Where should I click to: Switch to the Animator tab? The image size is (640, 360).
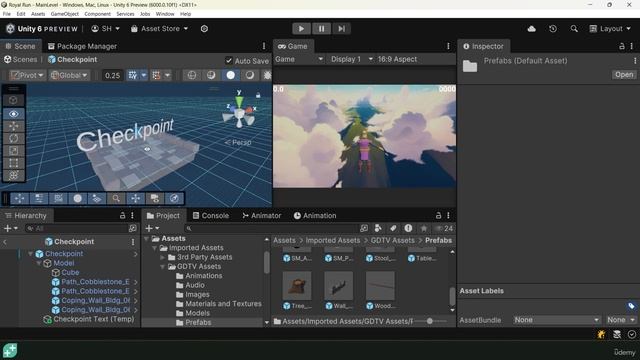[262, 216]
